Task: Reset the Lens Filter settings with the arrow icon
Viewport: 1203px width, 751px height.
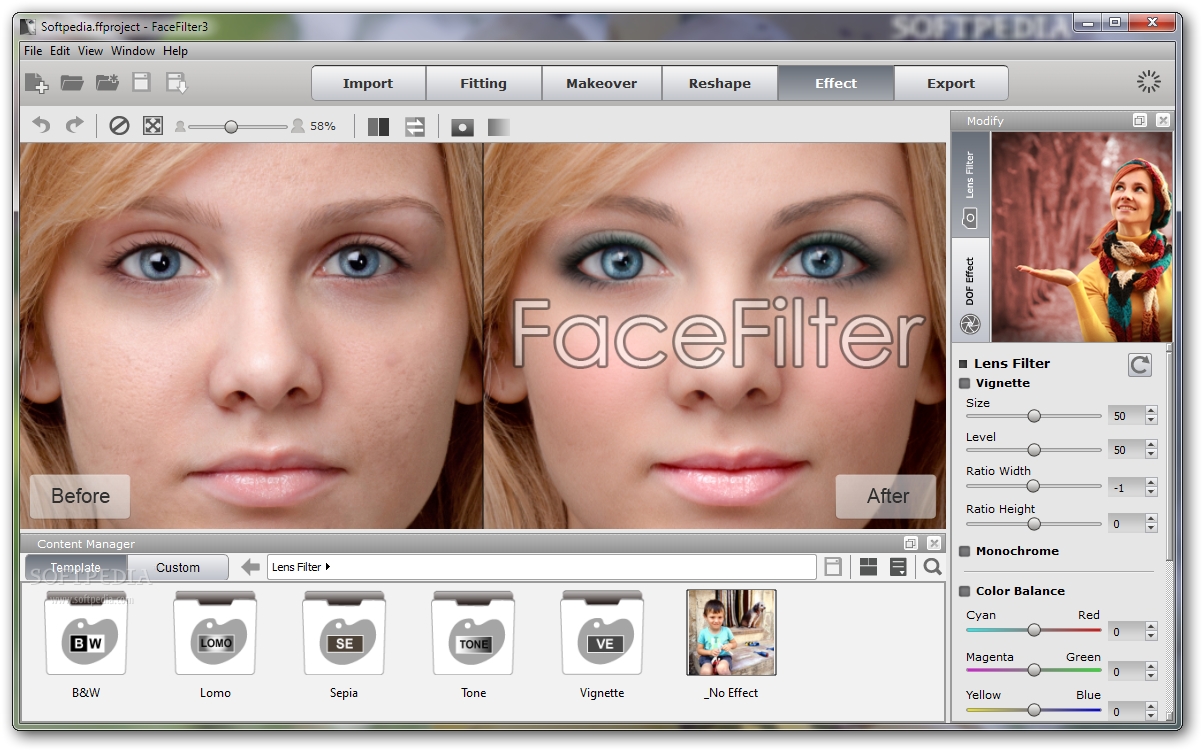Action: tap(1140, 365)
